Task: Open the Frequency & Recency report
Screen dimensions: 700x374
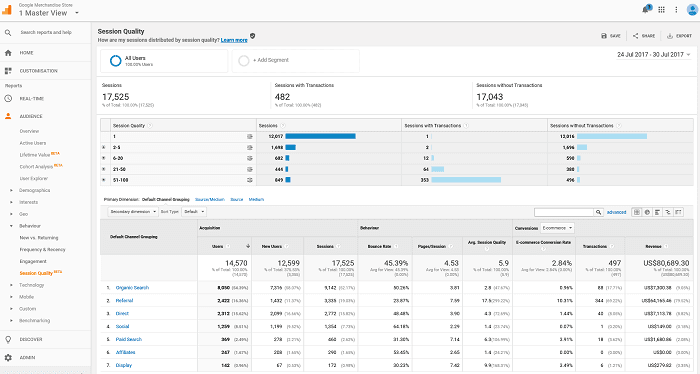Action: [42, 249]
